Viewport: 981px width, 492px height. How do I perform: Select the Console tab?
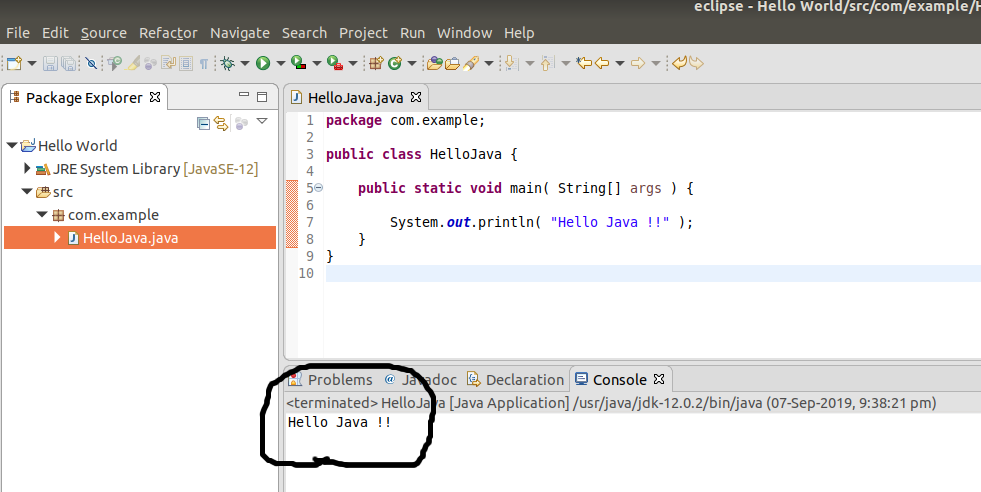tap(619, 380)
